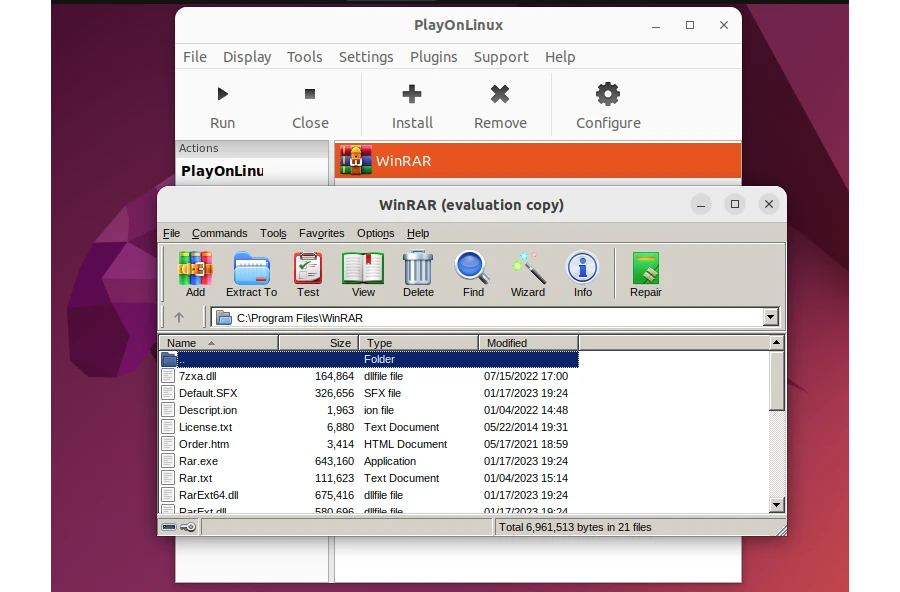The image size is (900, 592).
Task: Open the Commands menu in WinRAR
Action: coord(219,233)
